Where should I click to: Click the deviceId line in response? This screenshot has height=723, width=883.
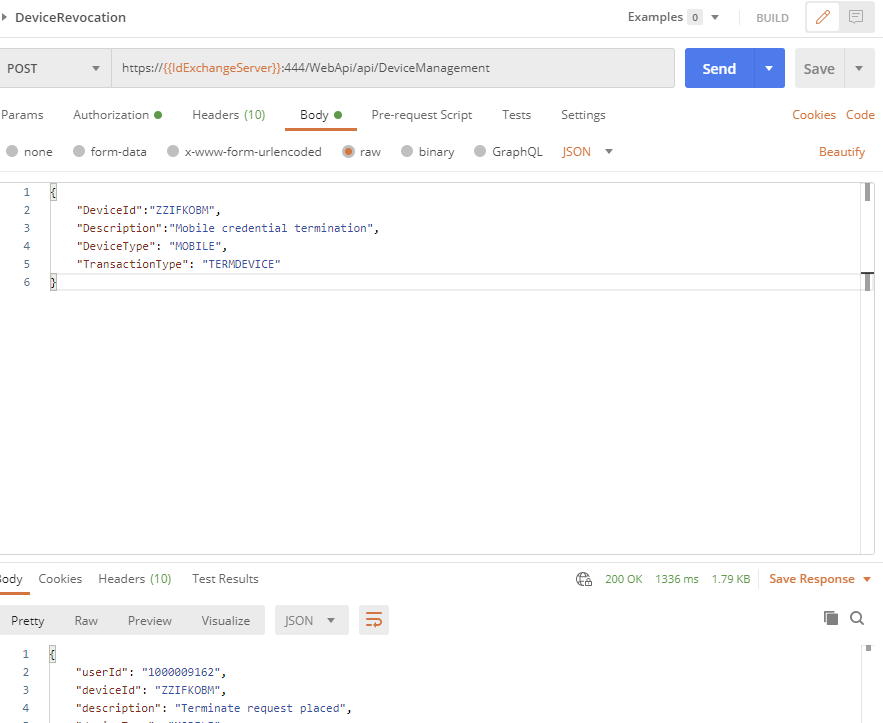151,690
